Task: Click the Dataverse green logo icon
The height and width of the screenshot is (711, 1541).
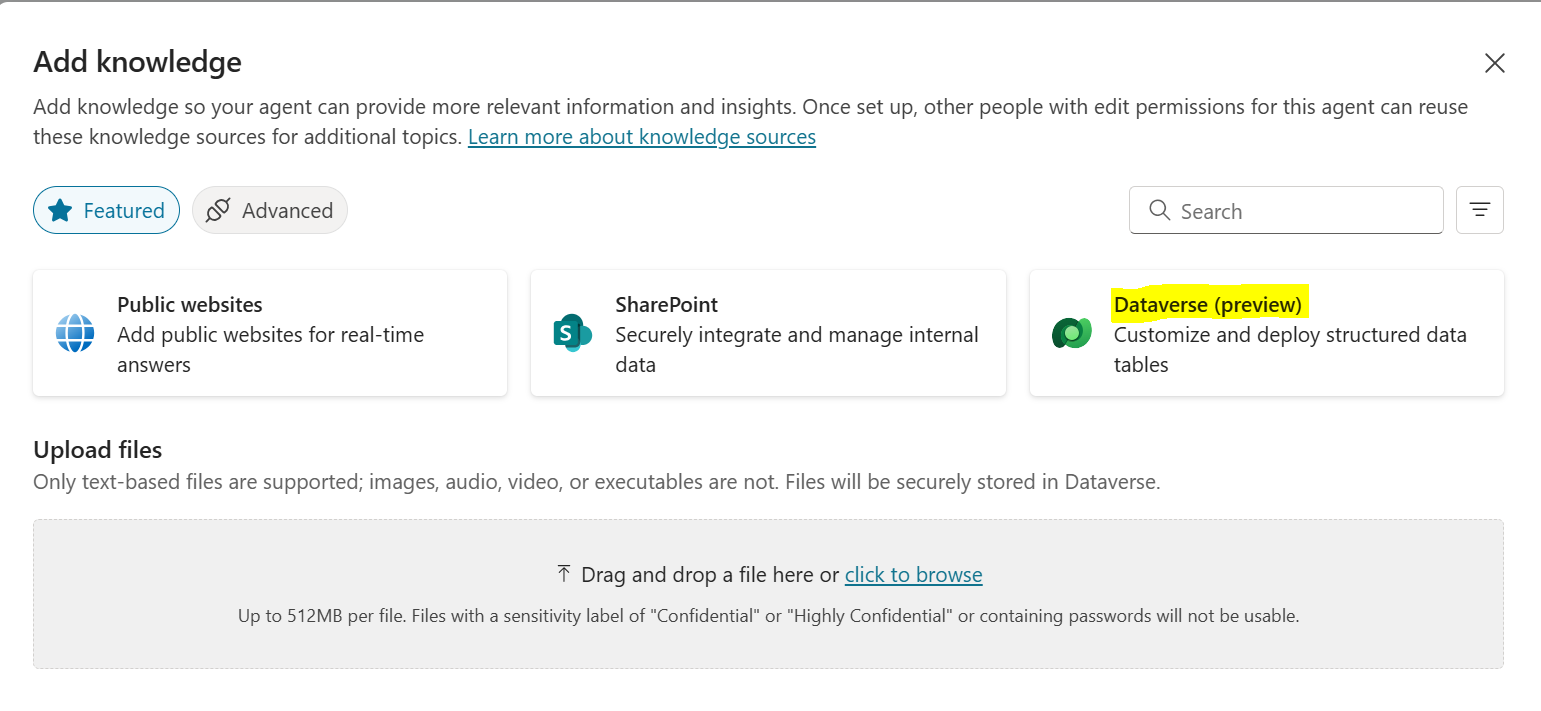Action: [1072, 333]
